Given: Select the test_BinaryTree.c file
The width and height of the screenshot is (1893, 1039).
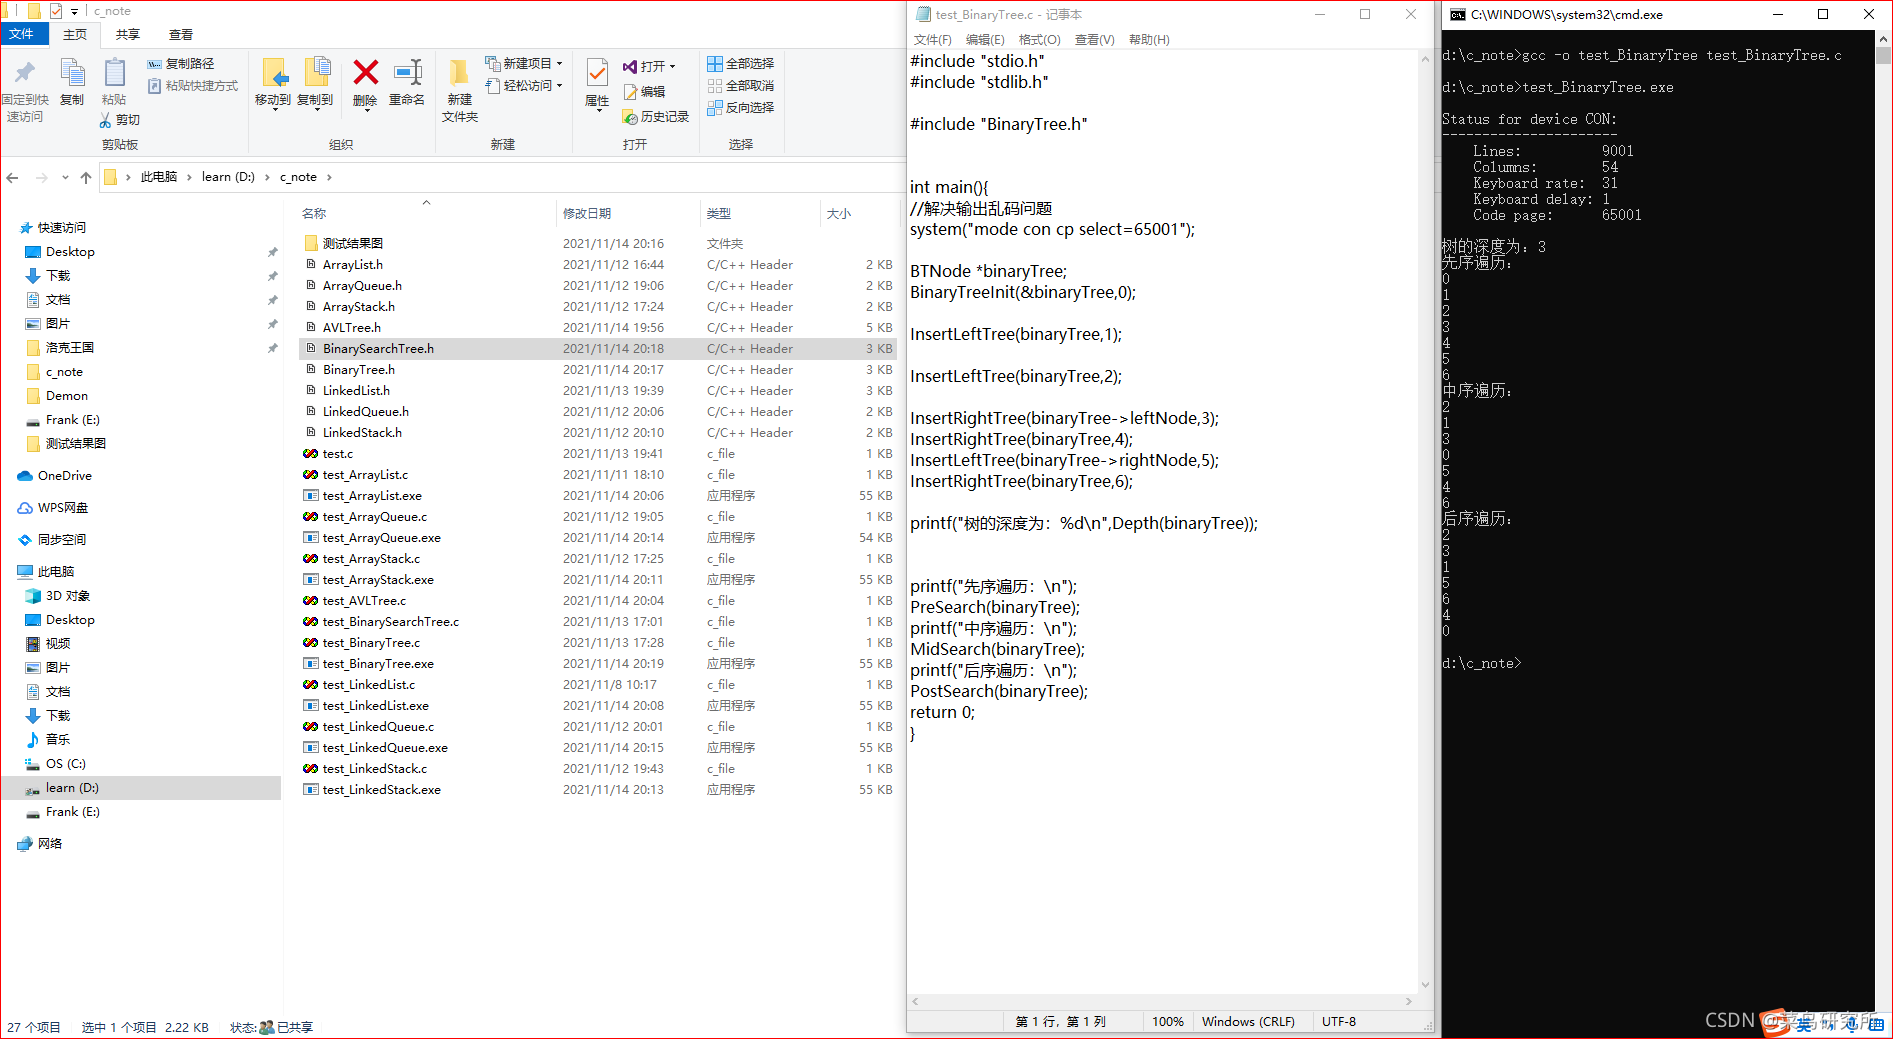Looking at the screenshot, I should (x=371, y=643).
